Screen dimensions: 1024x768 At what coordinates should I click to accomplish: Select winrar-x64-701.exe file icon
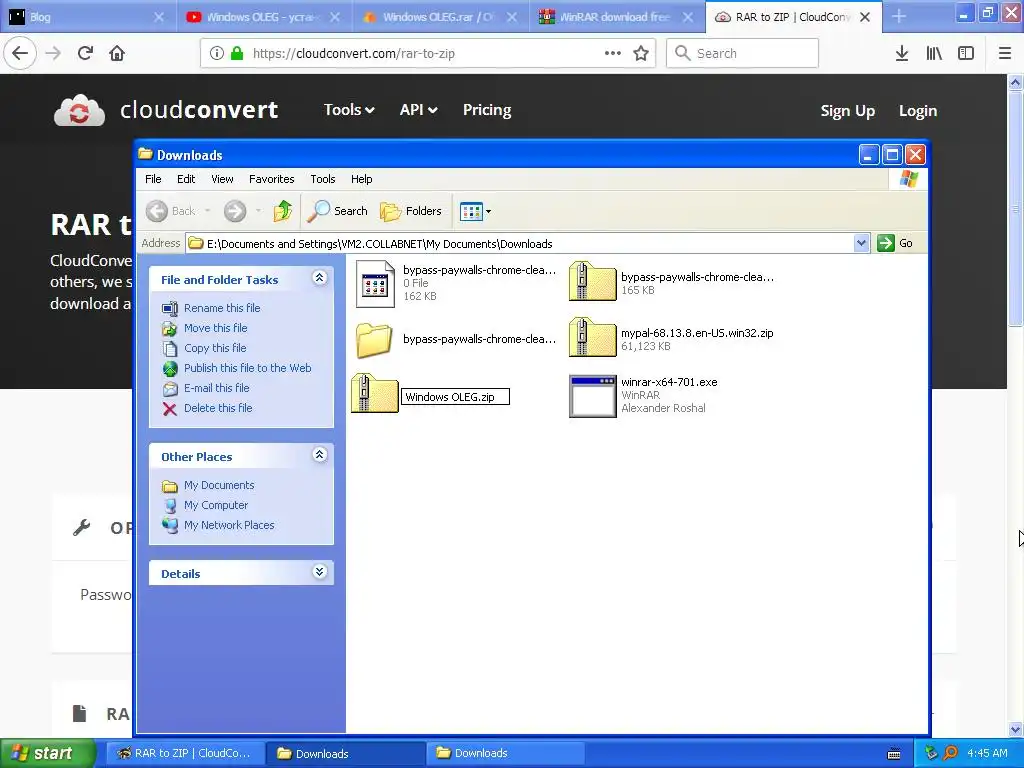(x=592, y=396)
